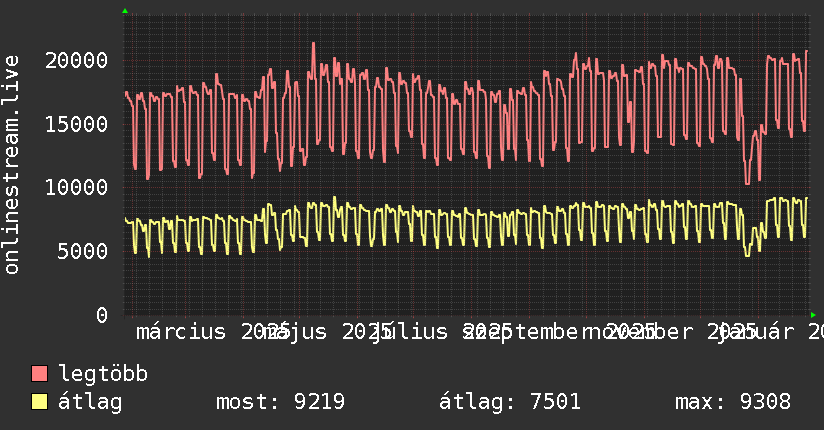The image size is (824, 430).
Task: Click the 0 y-axis label
Action: tap(102, 315)
